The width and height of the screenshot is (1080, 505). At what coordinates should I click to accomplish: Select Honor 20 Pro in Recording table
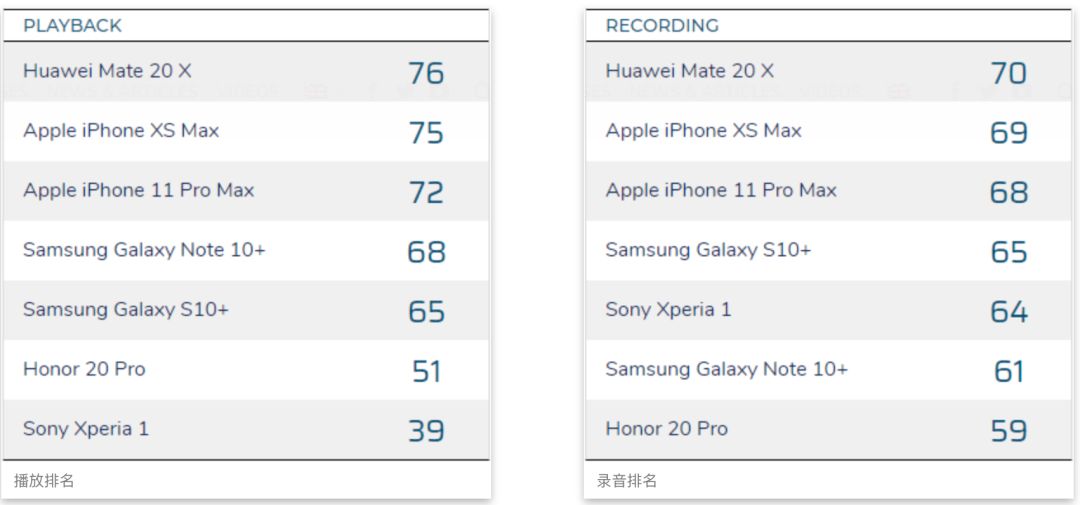click(x=666, y=429)
